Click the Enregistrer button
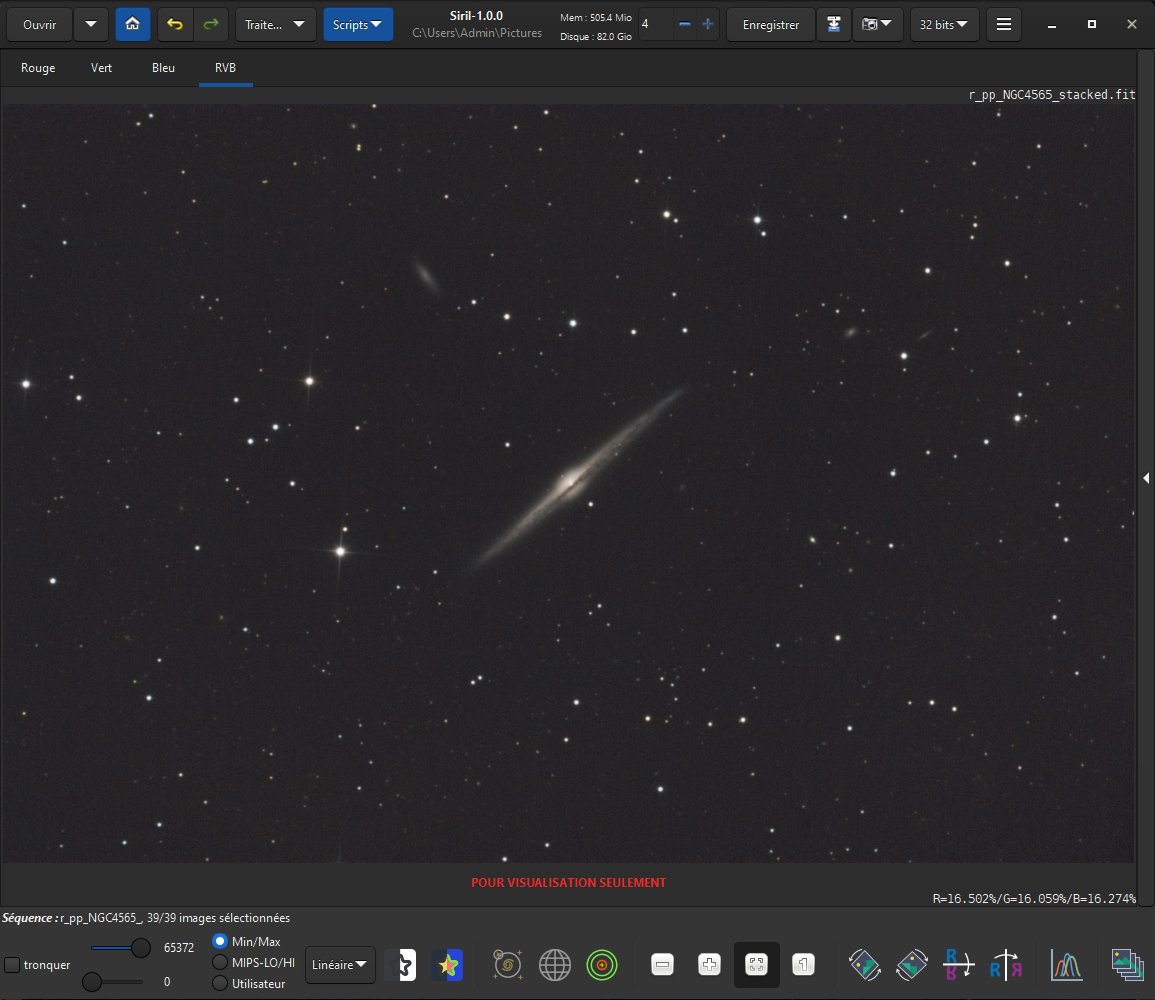The height and width of the screenshot is (1000, 1155). pos(770,24)
